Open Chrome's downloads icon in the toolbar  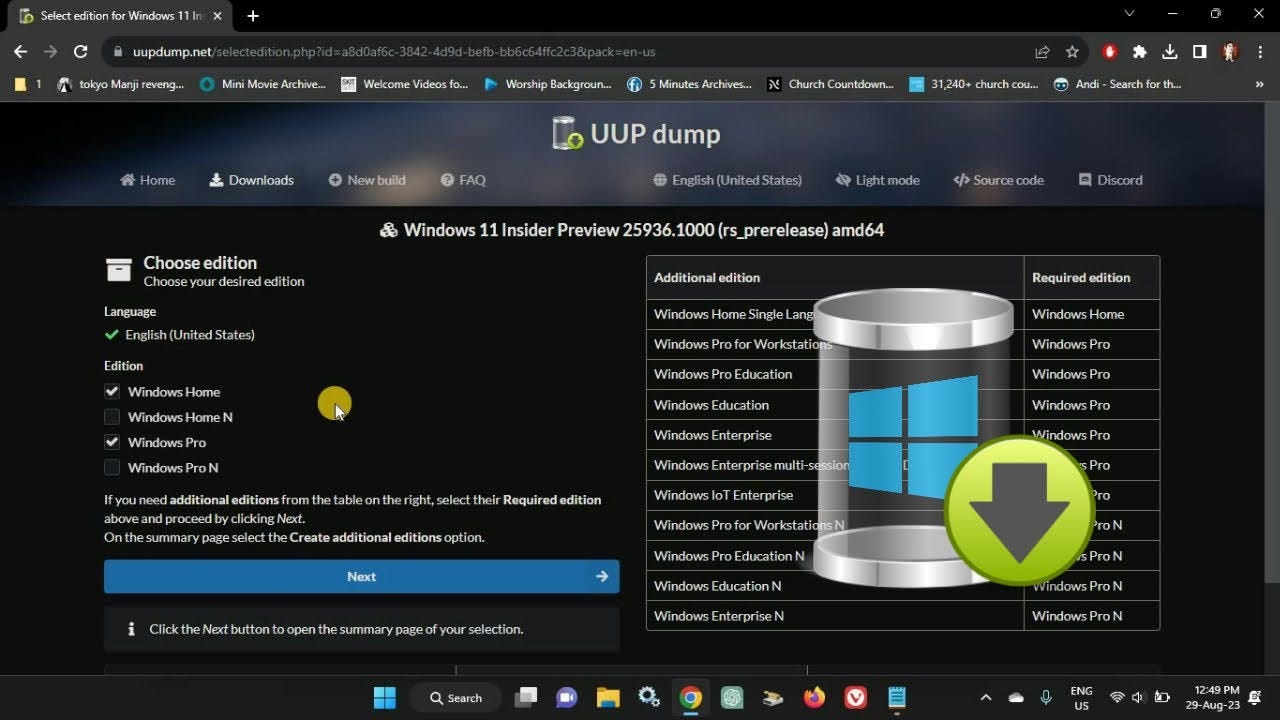coord(1169,51)
